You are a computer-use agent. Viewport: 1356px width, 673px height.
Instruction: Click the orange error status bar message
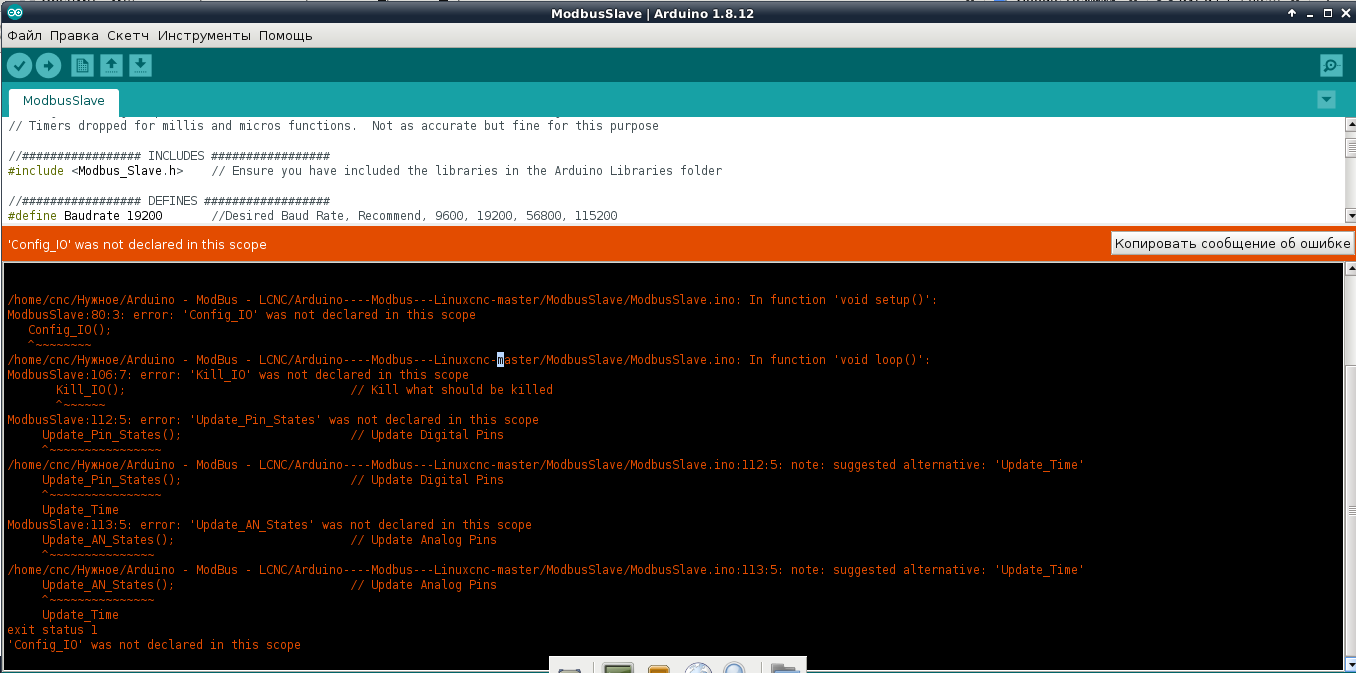(137, 244)
